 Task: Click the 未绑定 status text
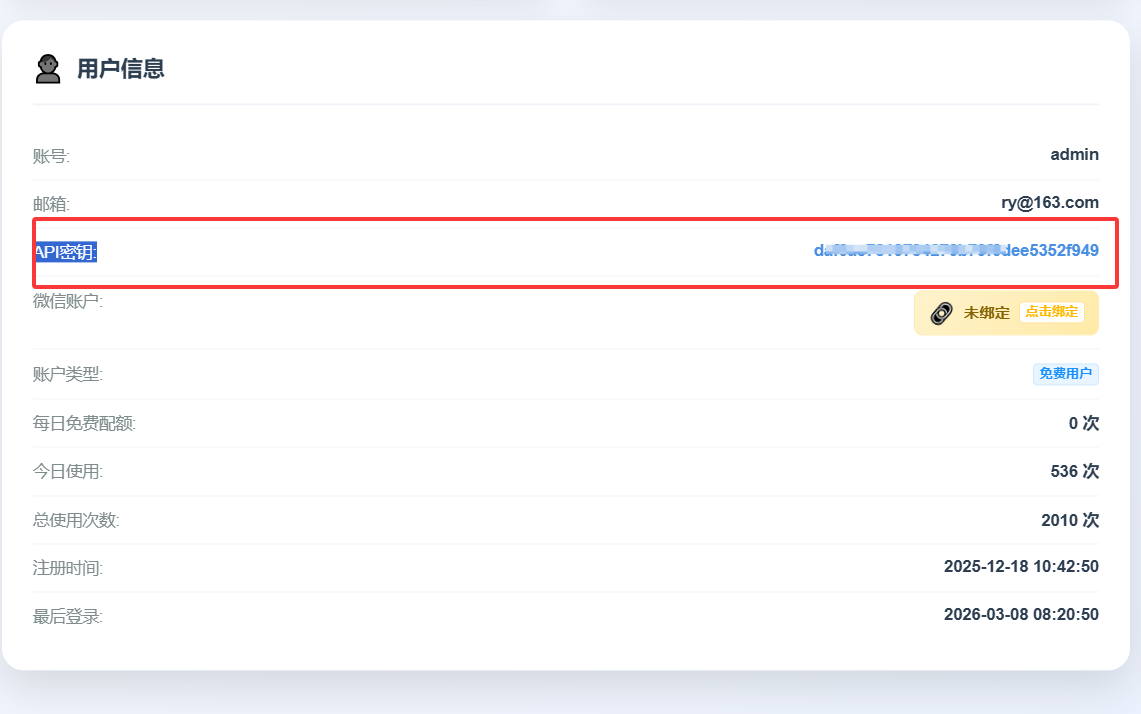(x=986, y=313)
